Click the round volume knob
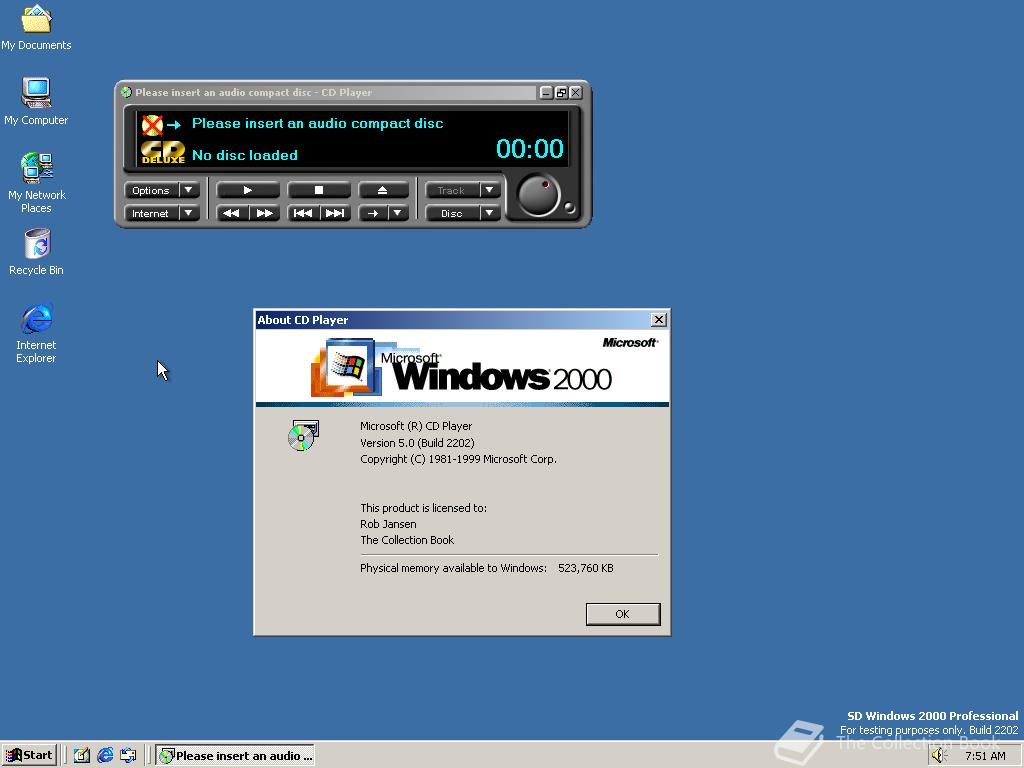 click(x=539, y=195)
